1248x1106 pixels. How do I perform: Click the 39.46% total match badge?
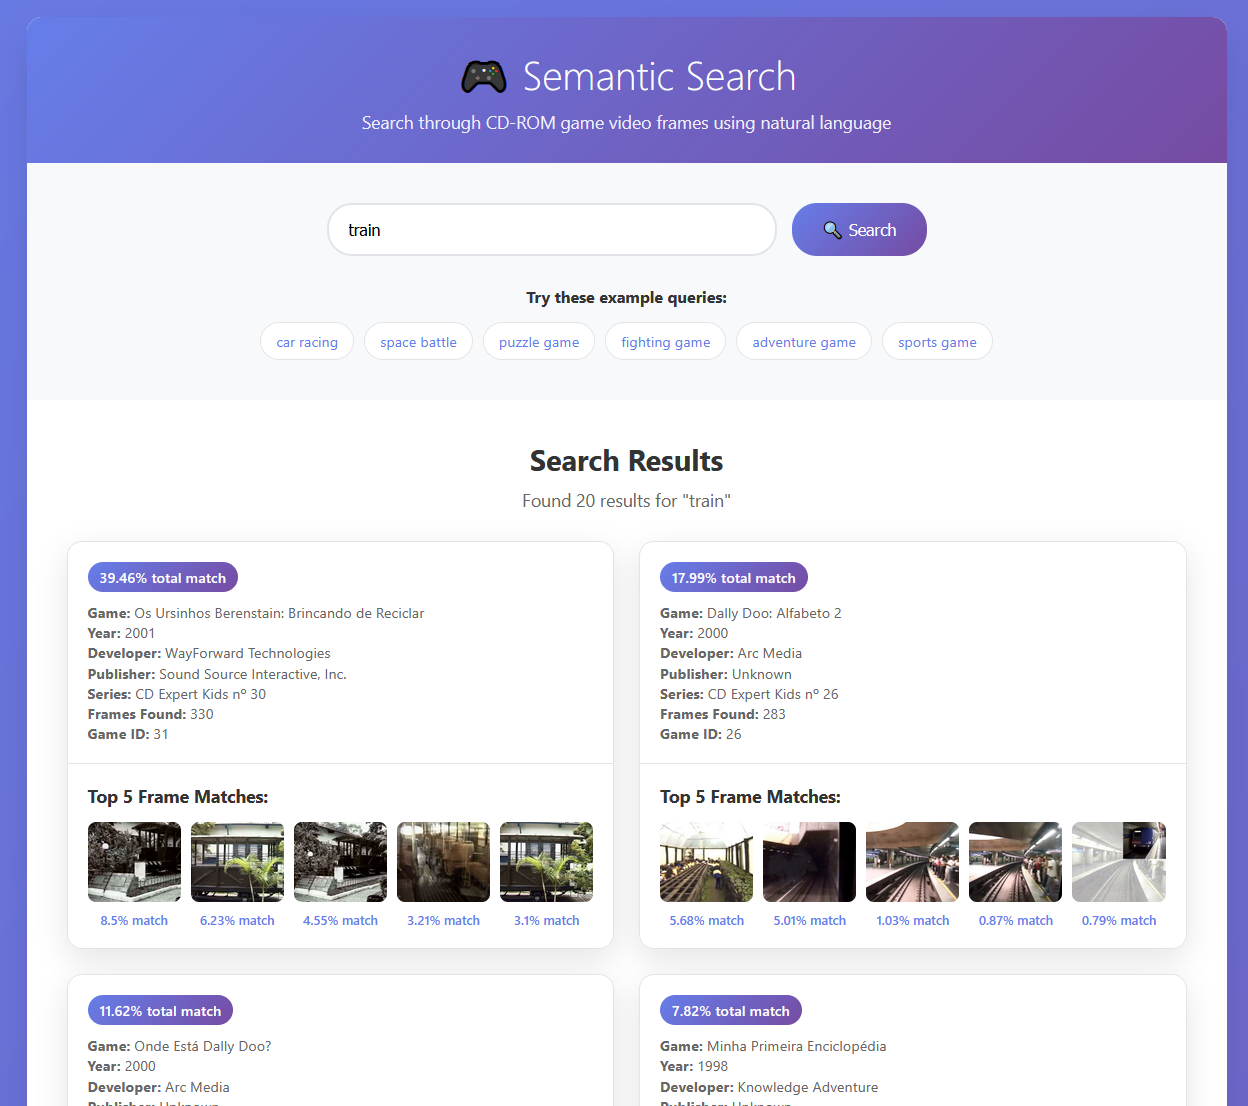pyautogui.click(x=162, y=578)
